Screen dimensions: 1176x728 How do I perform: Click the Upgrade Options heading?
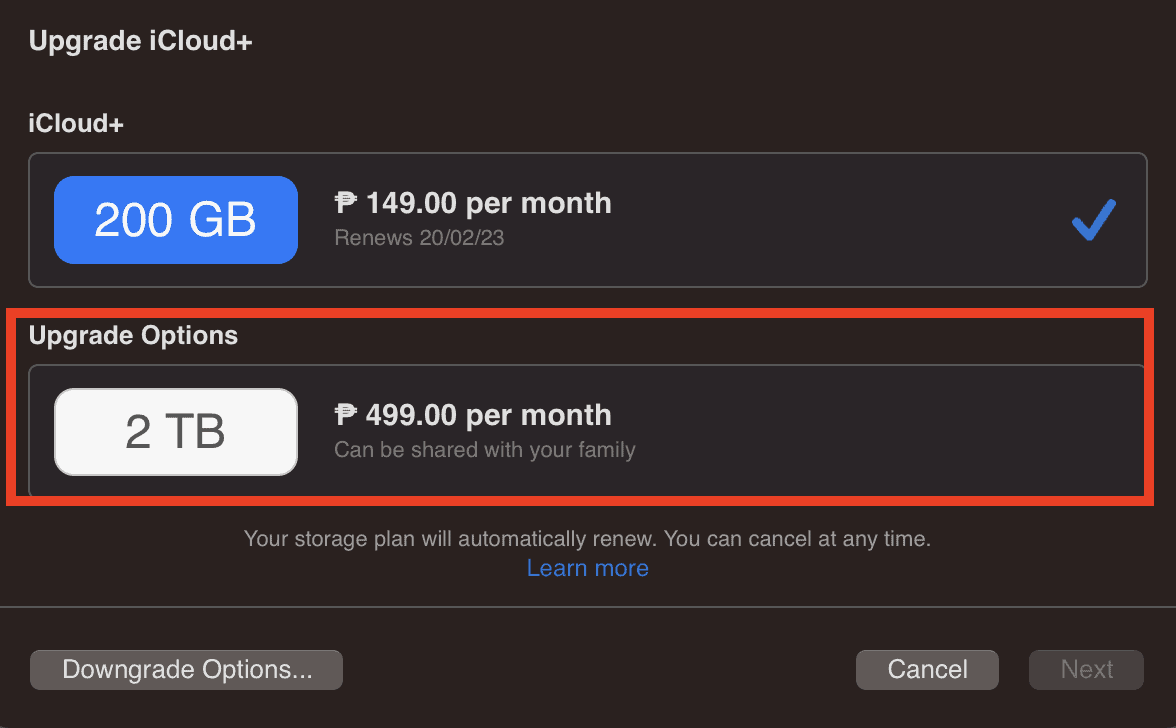coord(134,335)
